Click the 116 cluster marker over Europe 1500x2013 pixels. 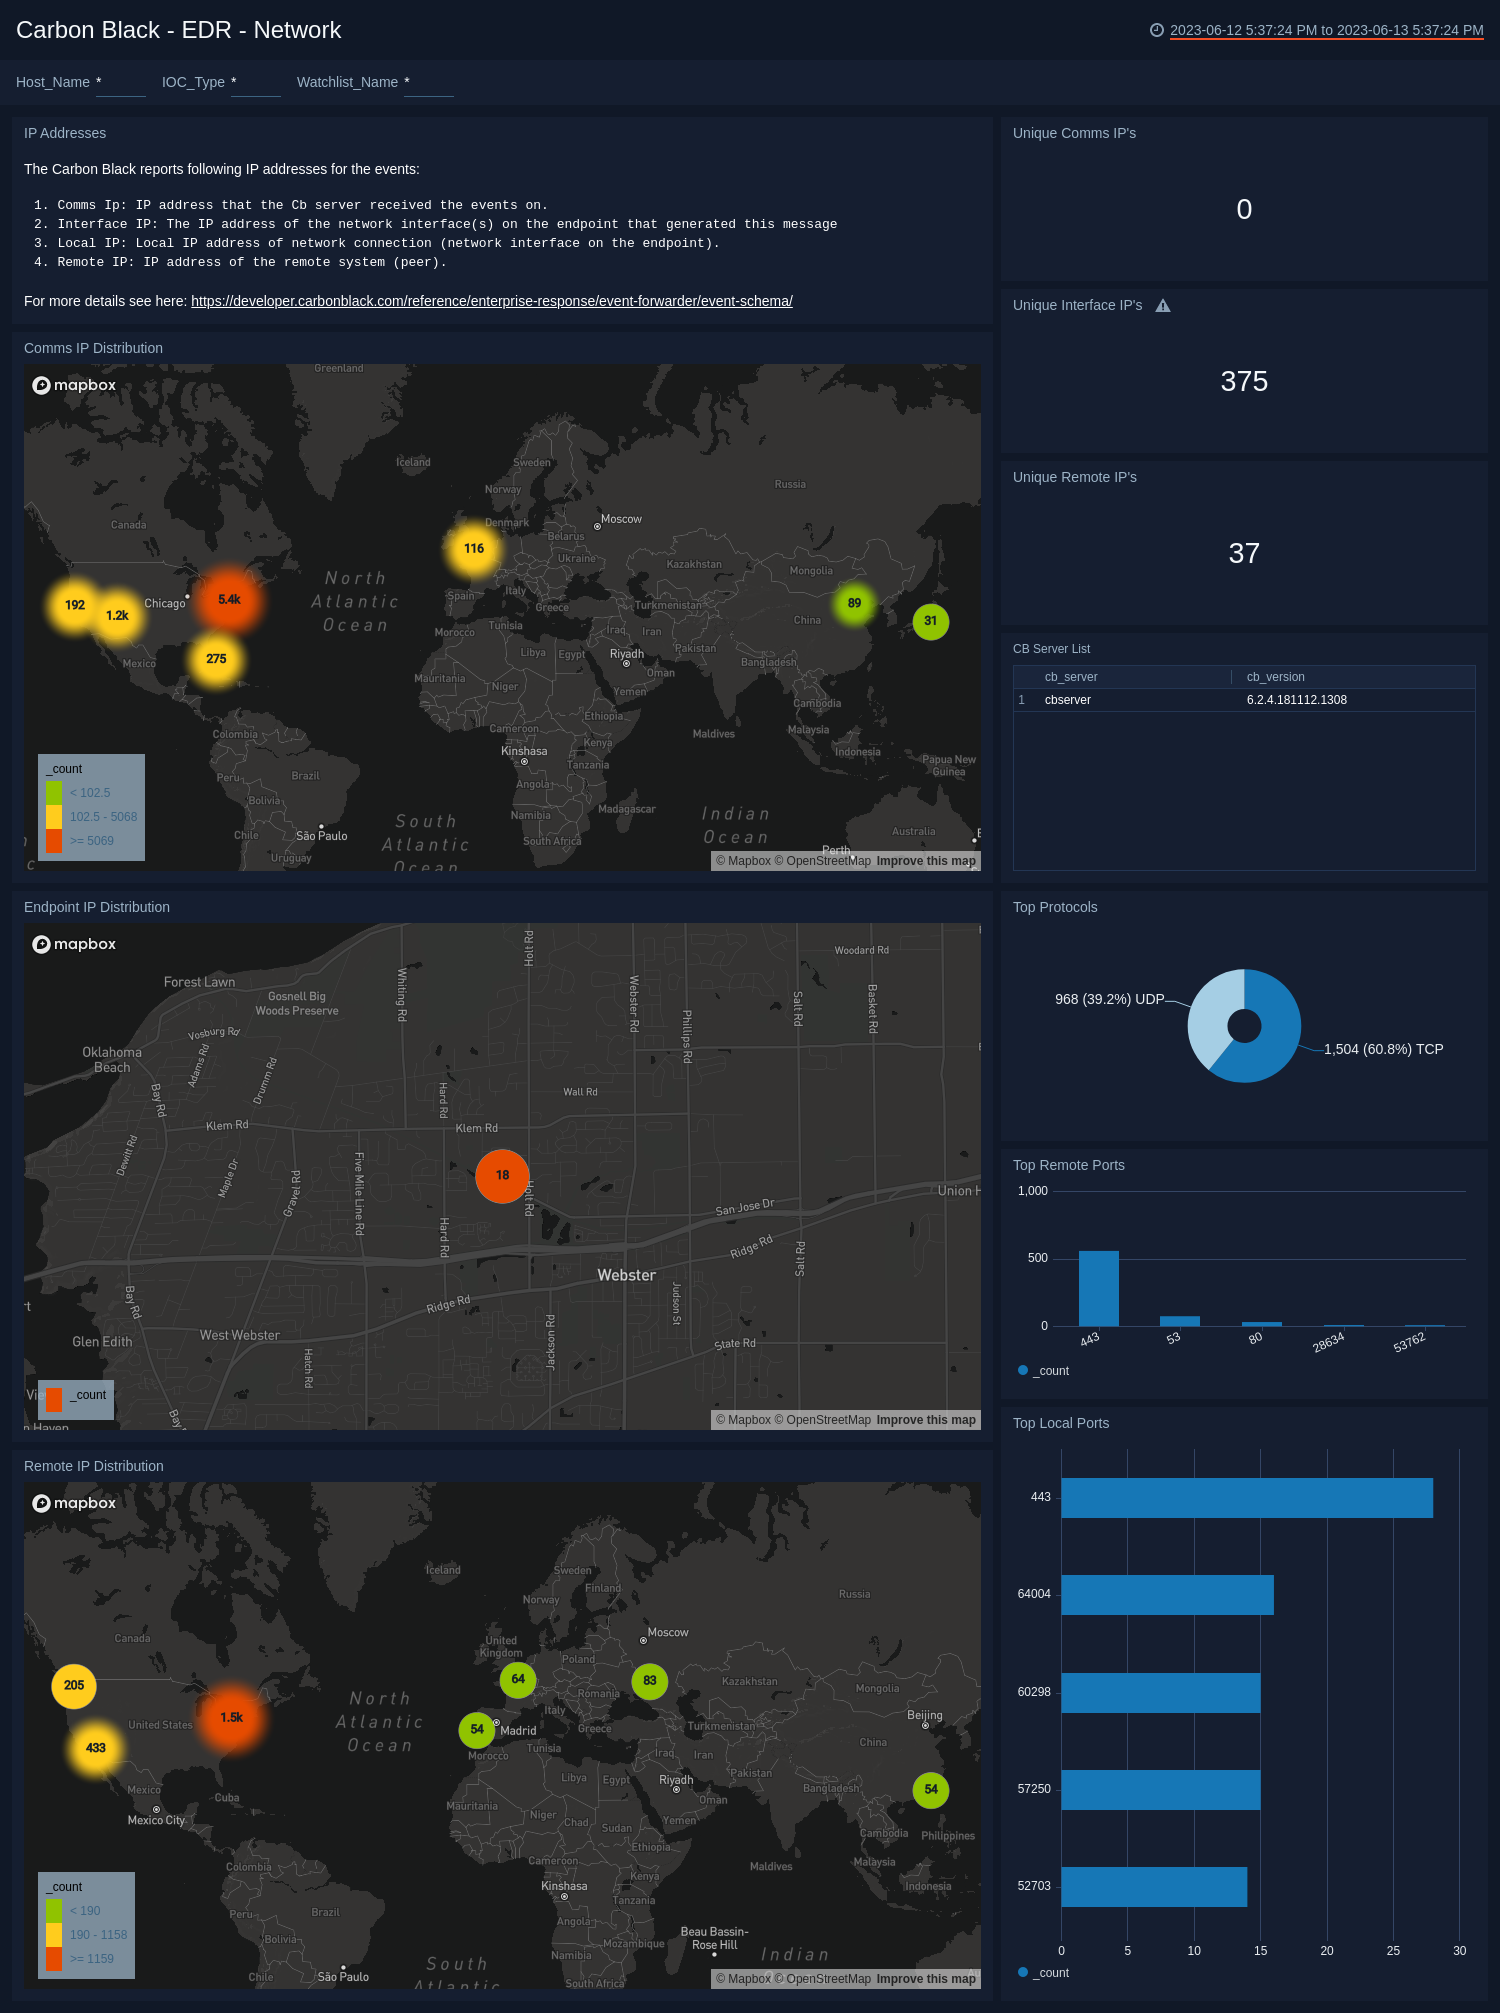(474, 549)
